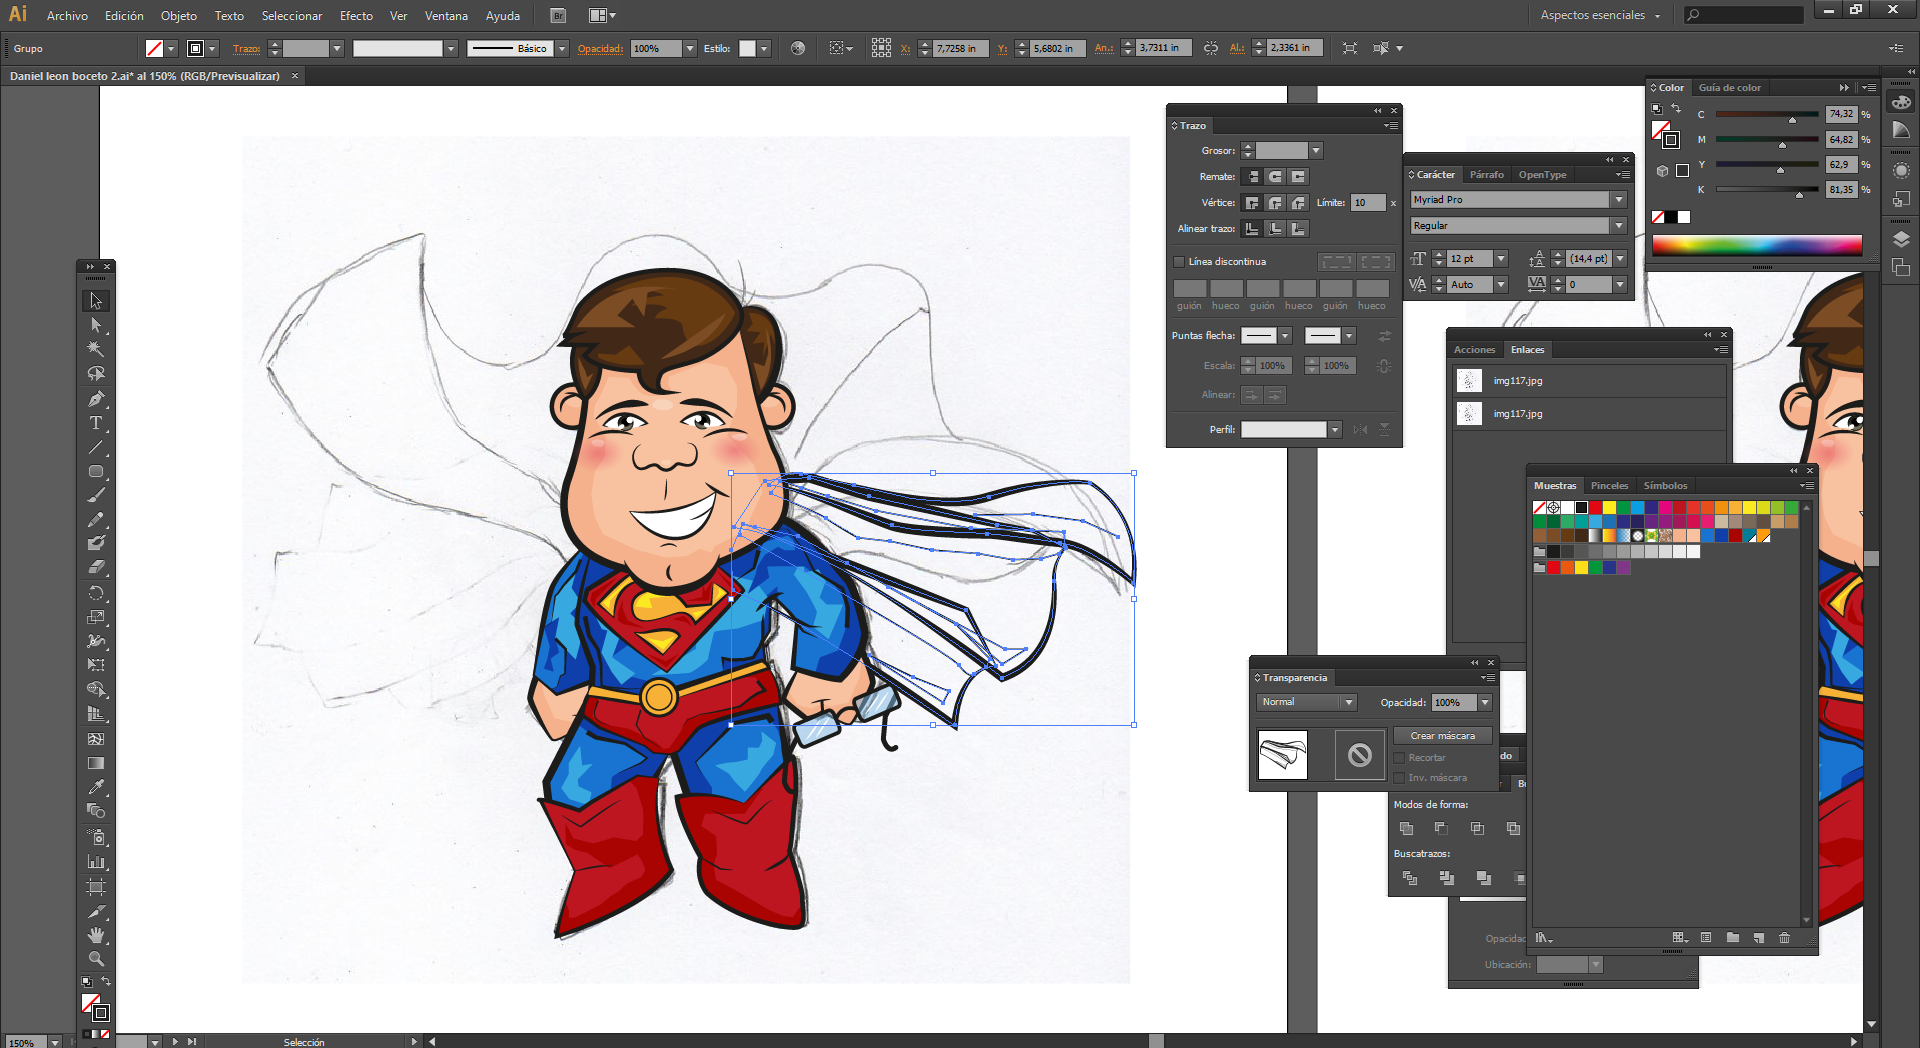
Task: Select the Eyedropper tool
Action: coord(96,787)
